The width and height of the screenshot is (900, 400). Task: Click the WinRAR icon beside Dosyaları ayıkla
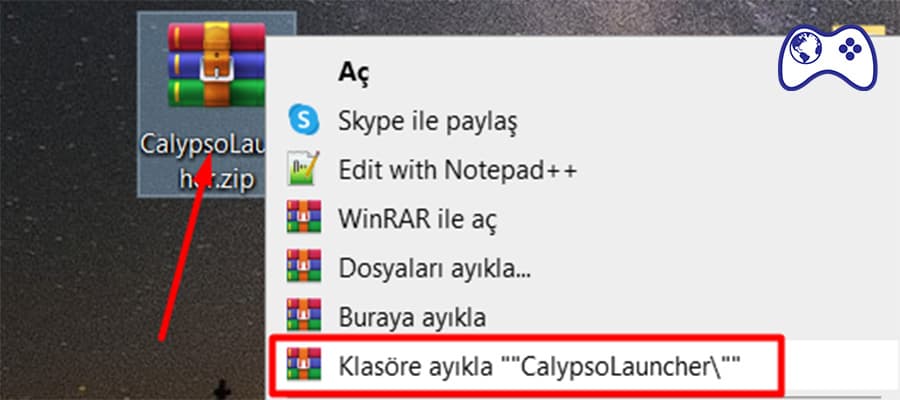304,265
